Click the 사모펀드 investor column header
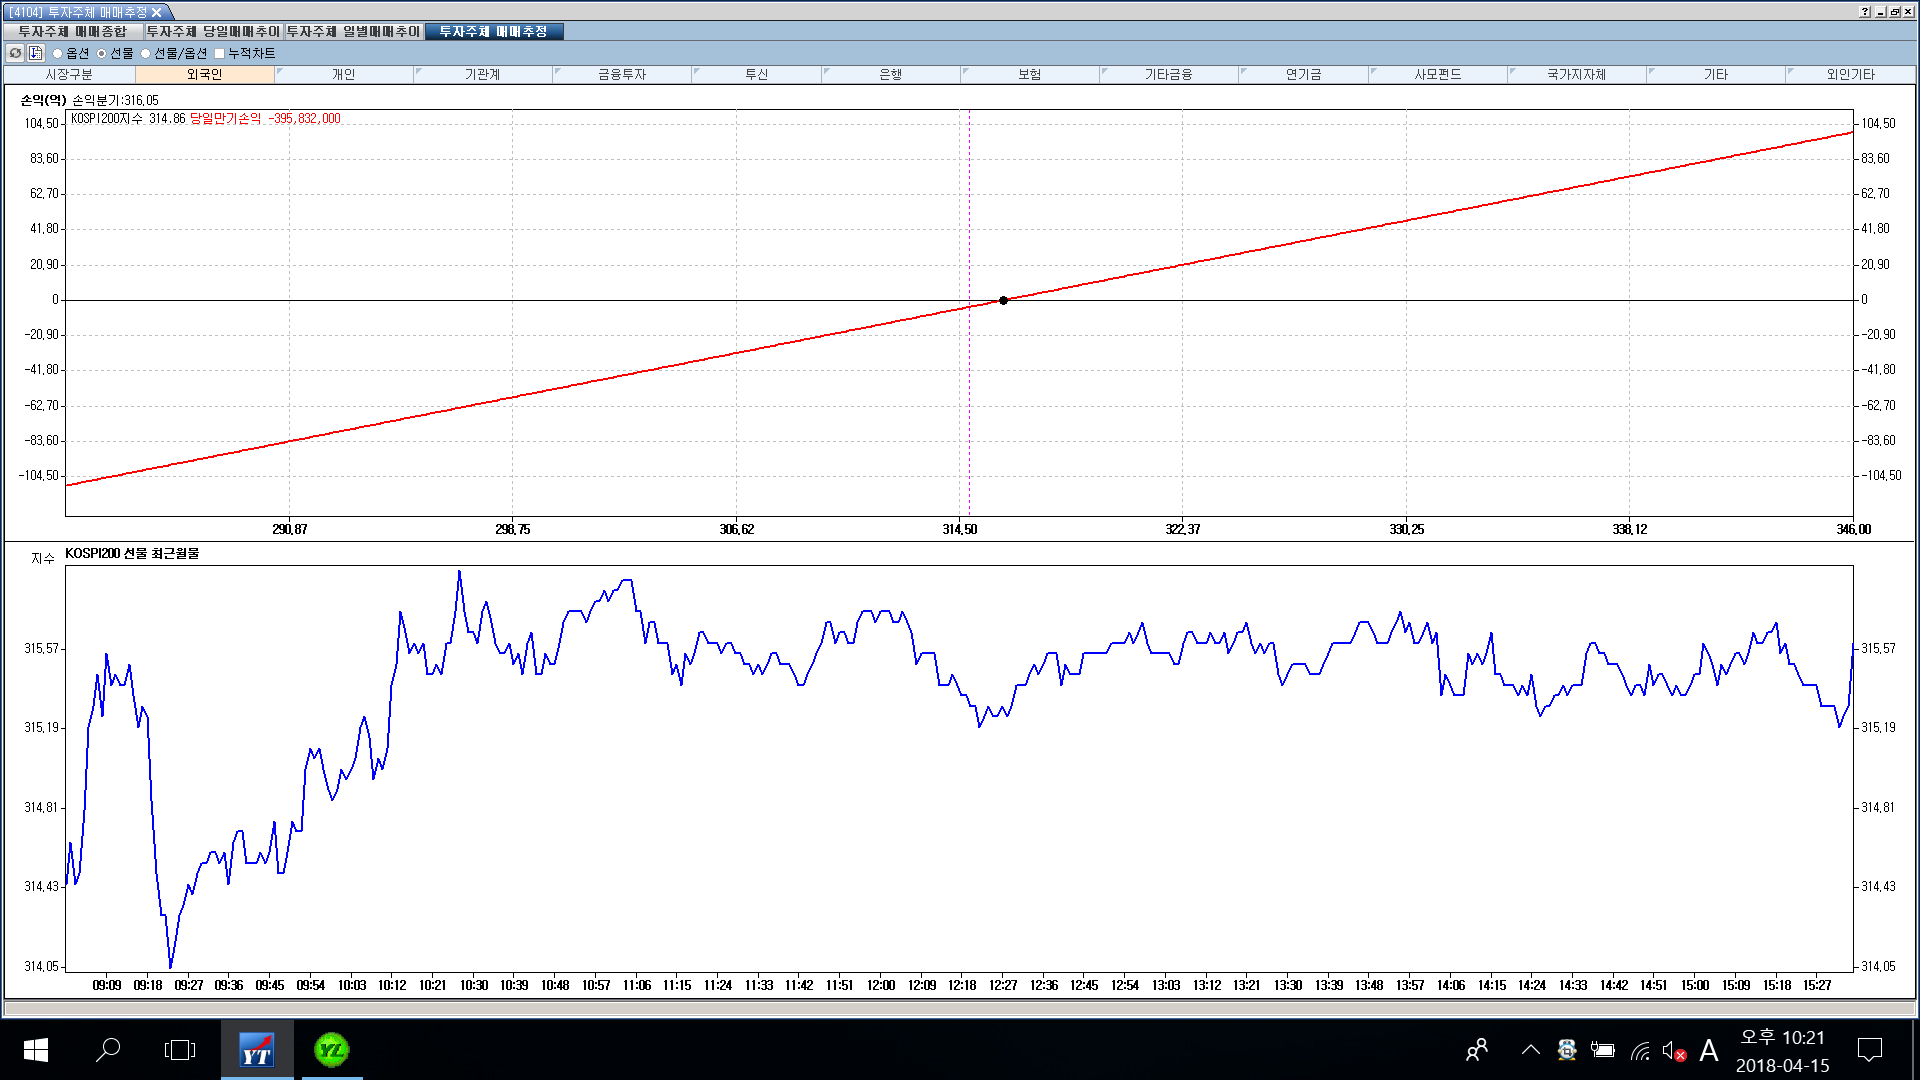The height and width of the screenshot is (1080, 1920). click(x=1437, y=75)
